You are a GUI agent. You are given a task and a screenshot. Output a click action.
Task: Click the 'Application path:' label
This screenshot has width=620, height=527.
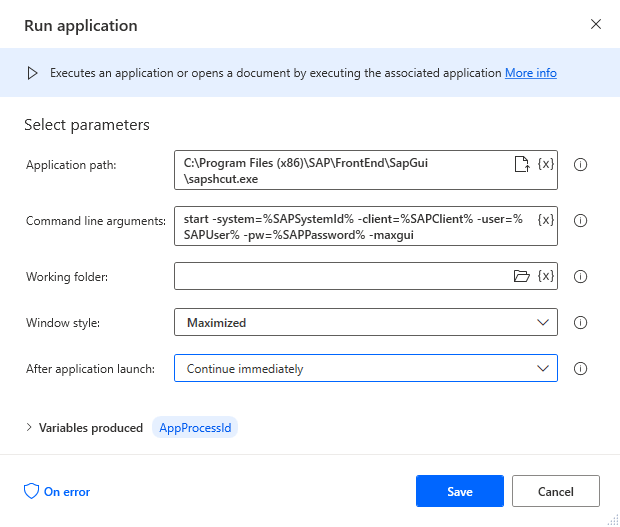pos(71,164)
